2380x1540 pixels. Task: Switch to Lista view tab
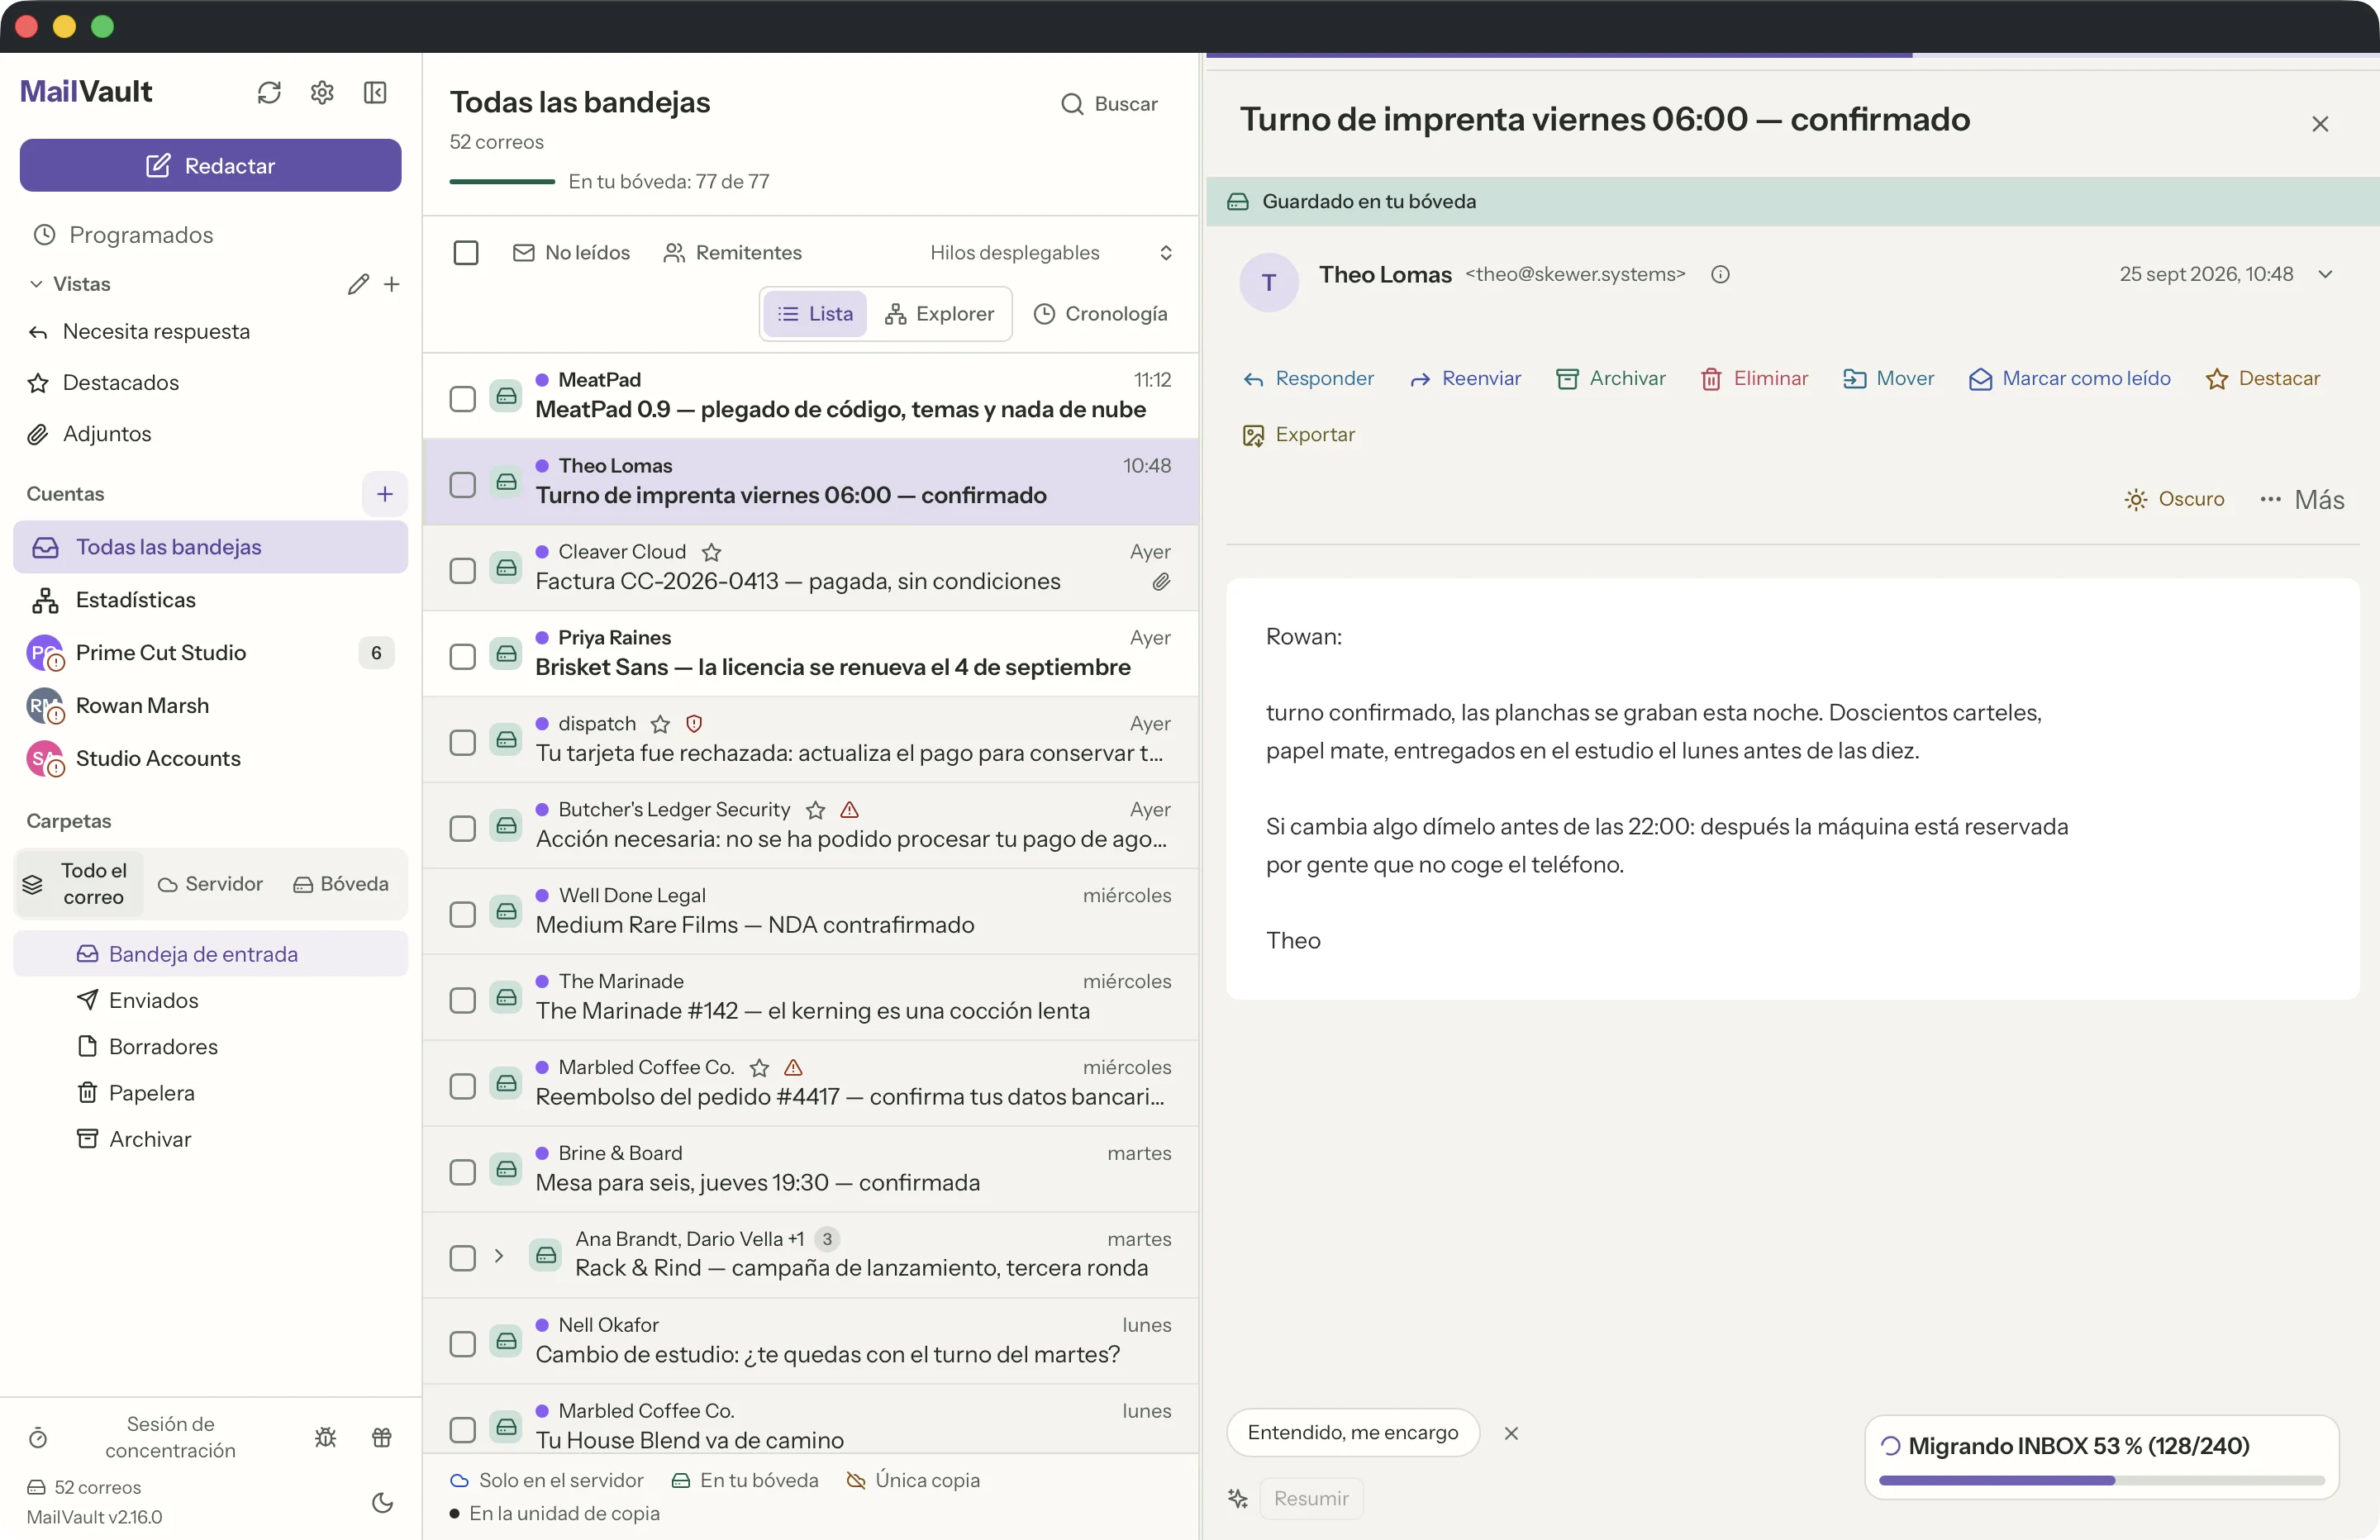point(815,314)
